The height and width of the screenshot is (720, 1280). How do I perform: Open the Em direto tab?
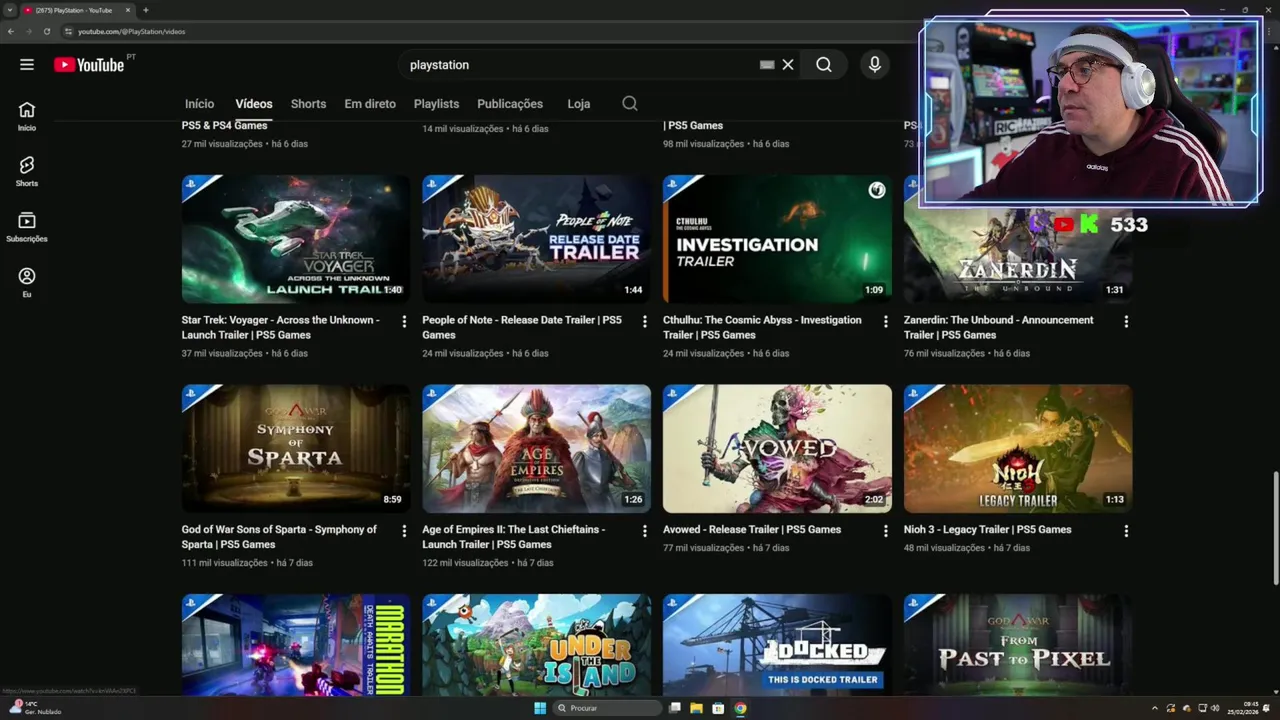(370, 104)
